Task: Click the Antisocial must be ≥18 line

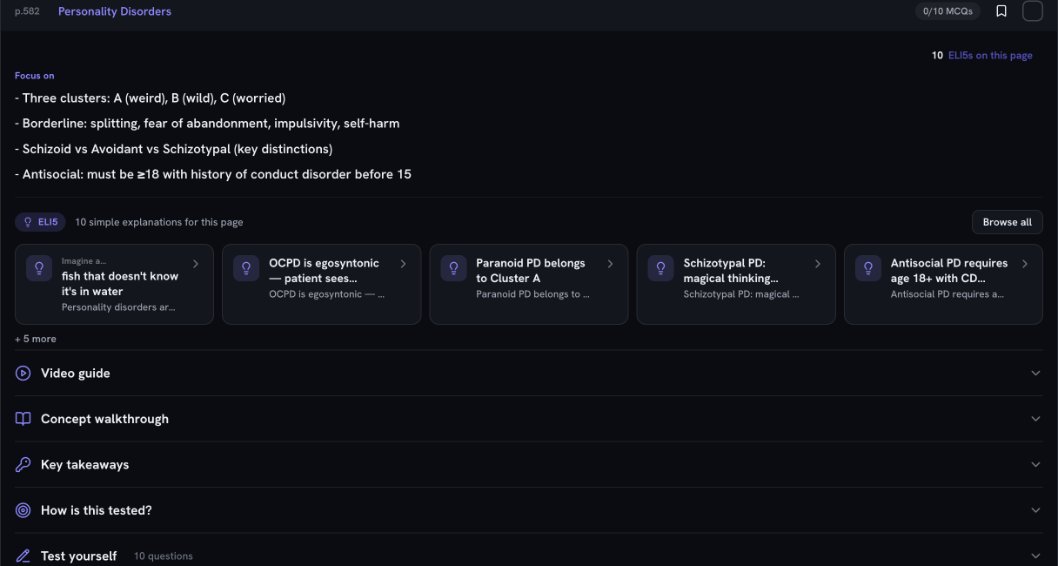Action: tap(213, 174)
